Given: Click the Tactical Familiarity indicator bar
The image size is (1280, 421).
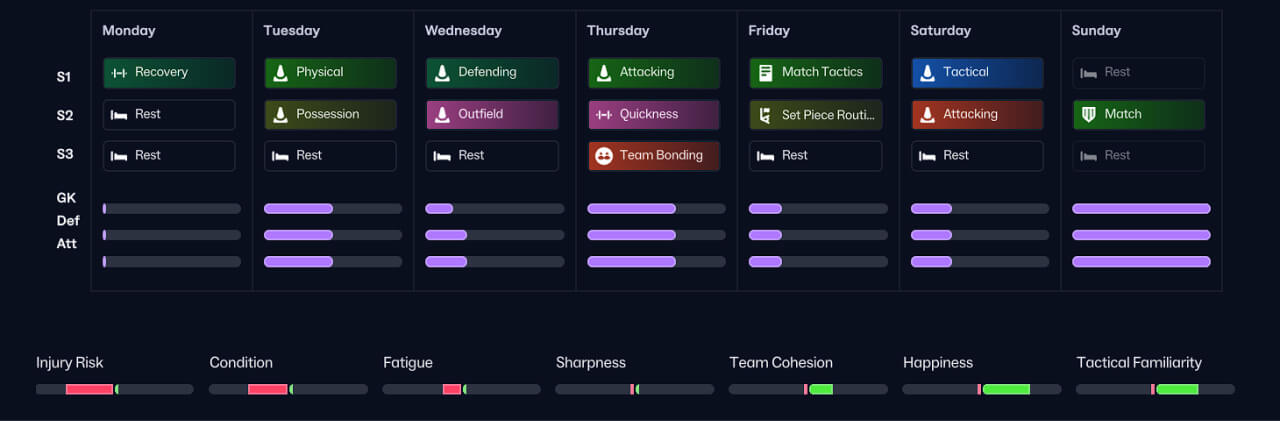Looking at the screenshot, I should point(1155,389).
